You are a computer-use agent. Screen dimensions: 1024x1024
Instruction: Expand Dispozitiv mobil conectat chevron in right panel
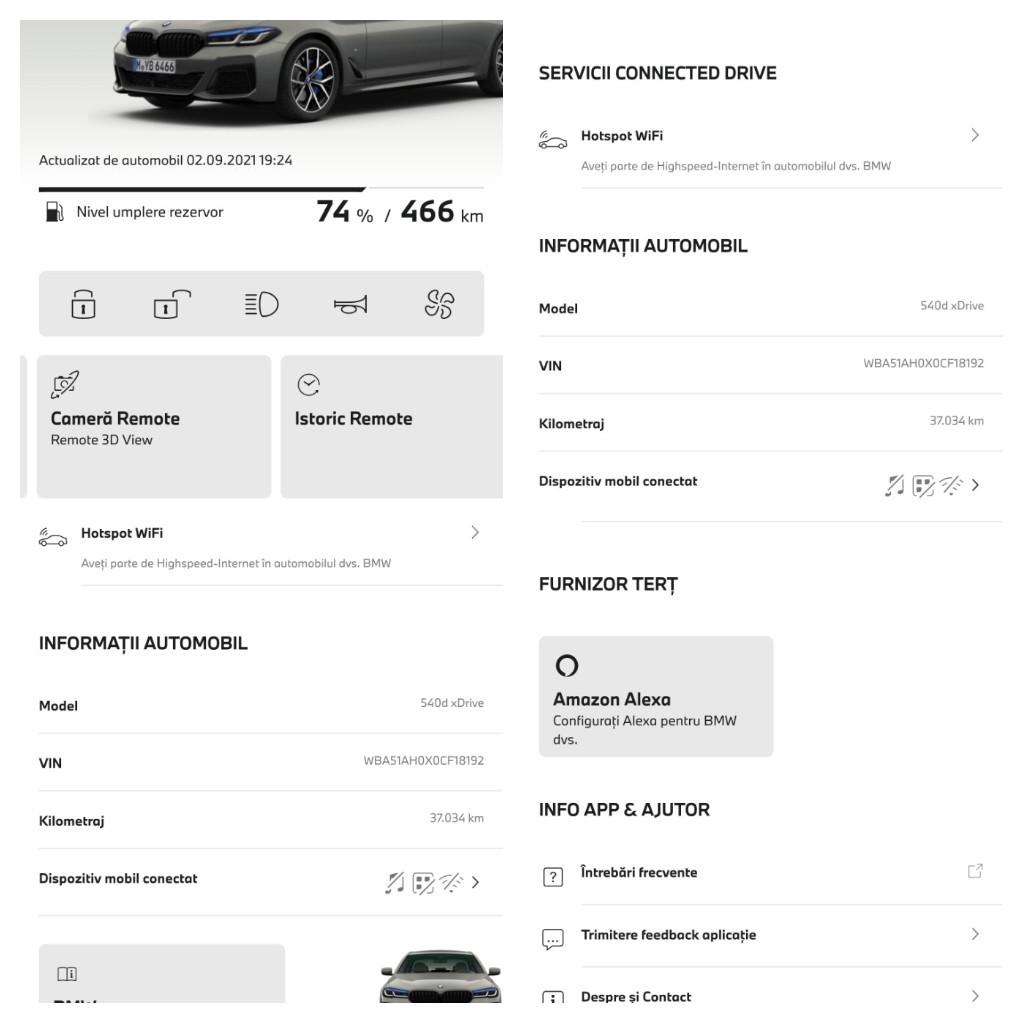(975, 485)
